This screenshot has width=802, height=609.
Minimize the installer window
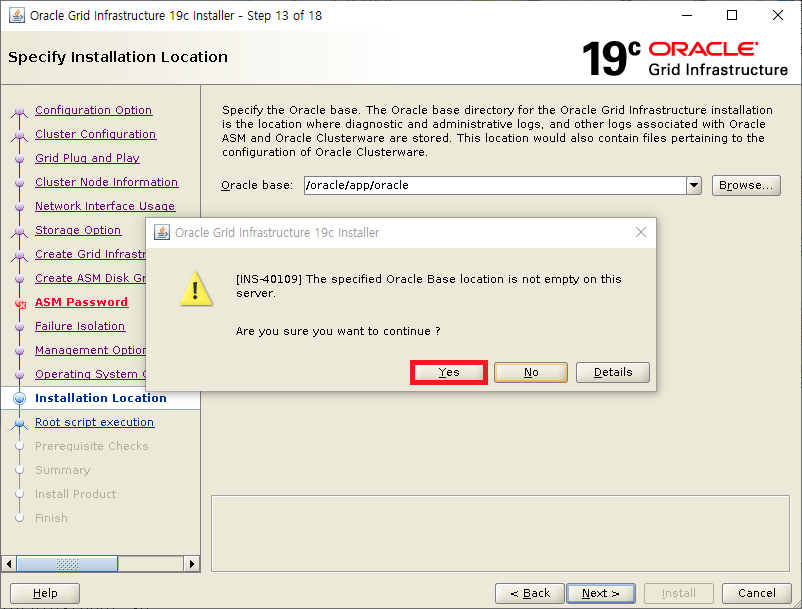pyautogui.click(x=687, y=15)
